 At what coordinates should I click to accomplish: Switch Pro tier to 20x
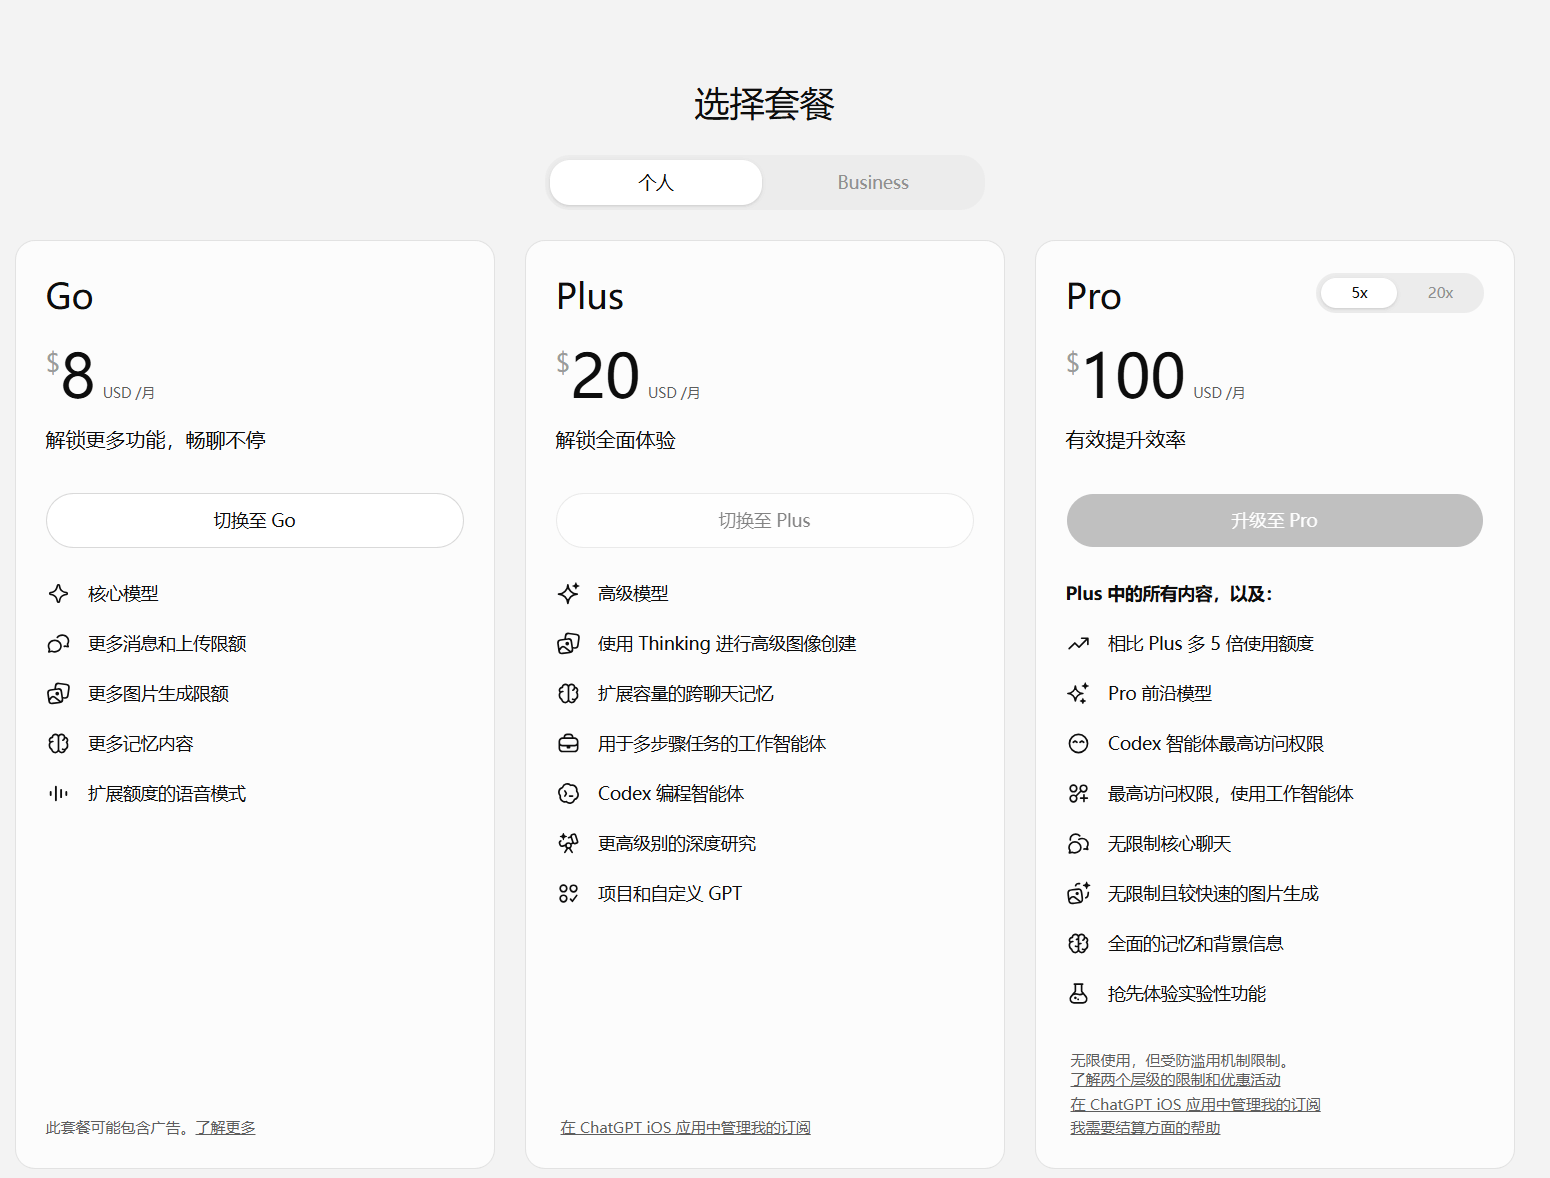1440,293
